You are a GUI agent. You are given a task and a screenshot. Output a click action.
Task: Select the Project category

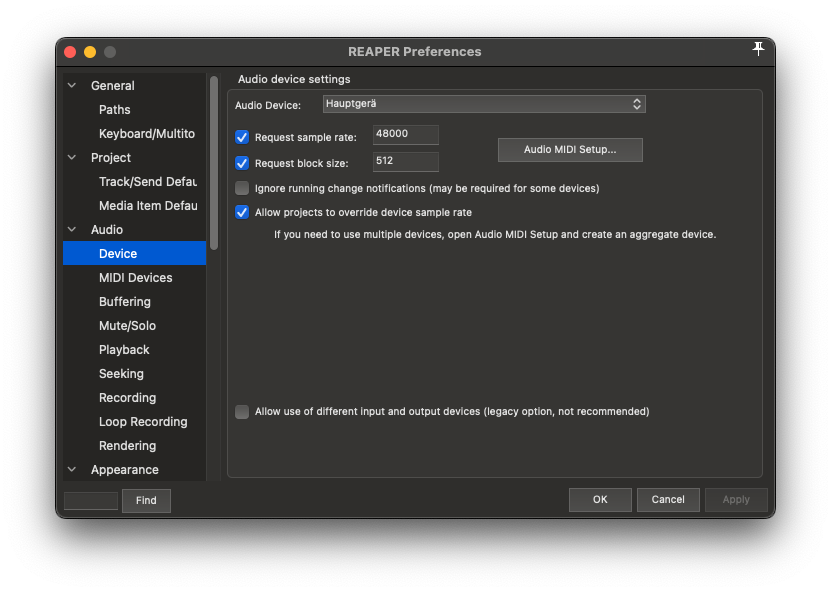[111, 158]
